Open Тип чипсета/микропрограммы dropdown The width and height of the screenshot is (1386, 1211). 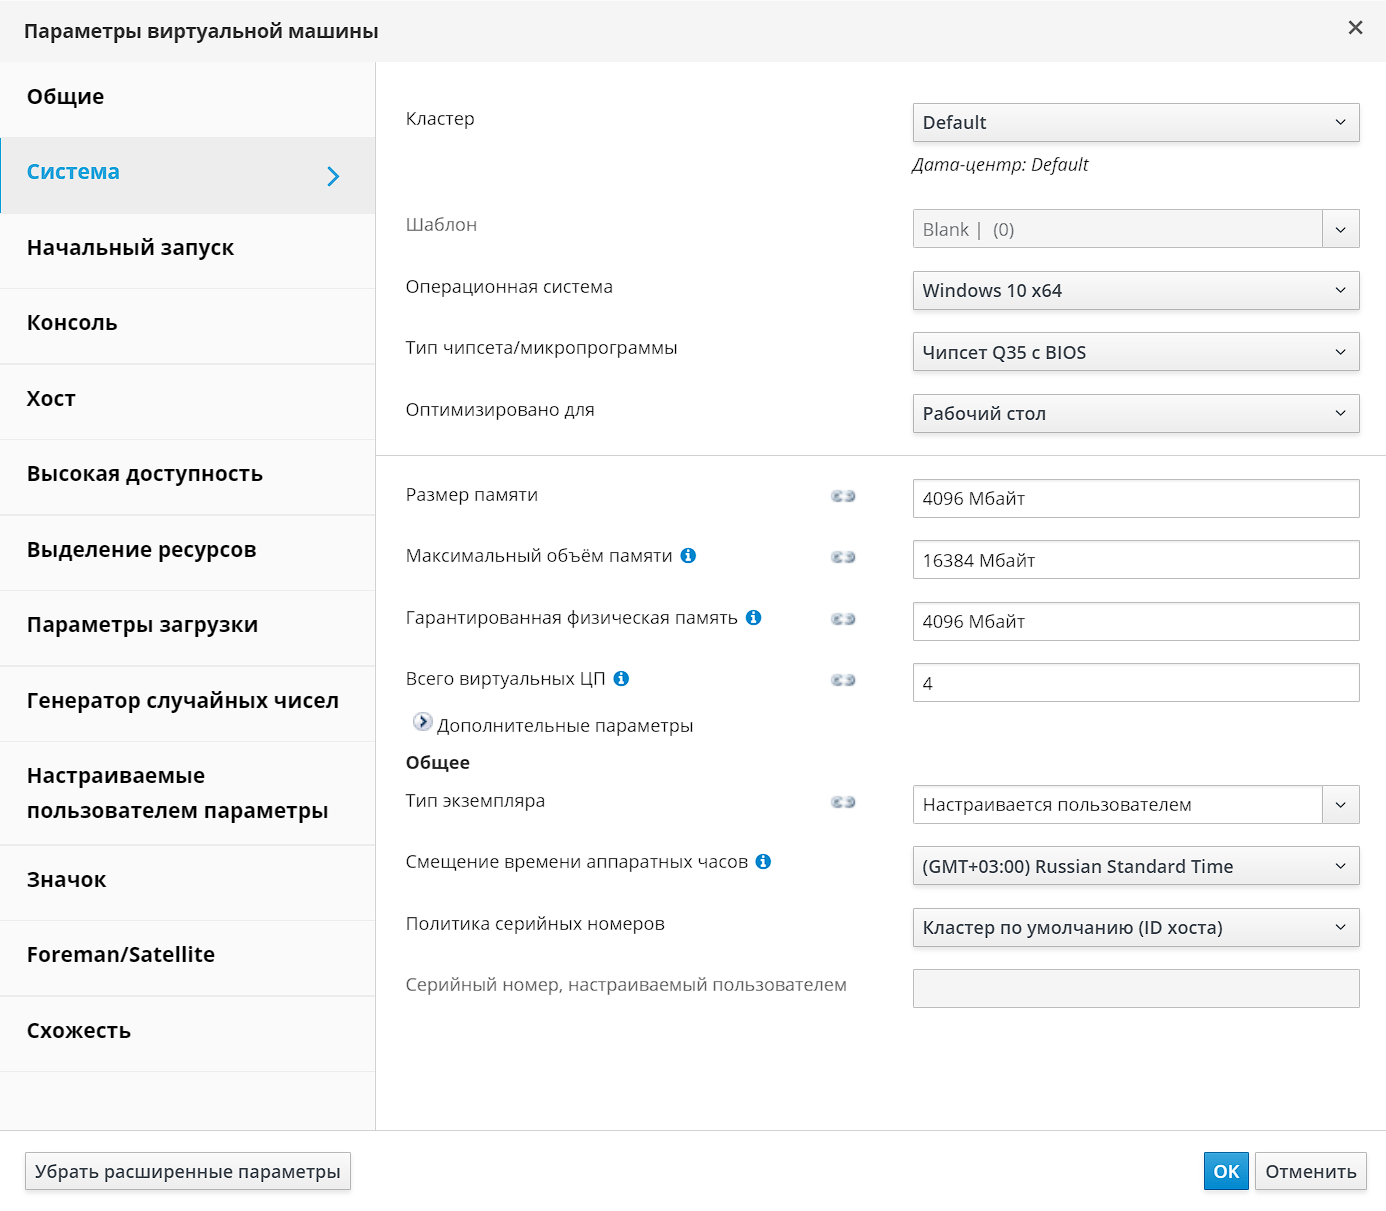[1135, 352]
